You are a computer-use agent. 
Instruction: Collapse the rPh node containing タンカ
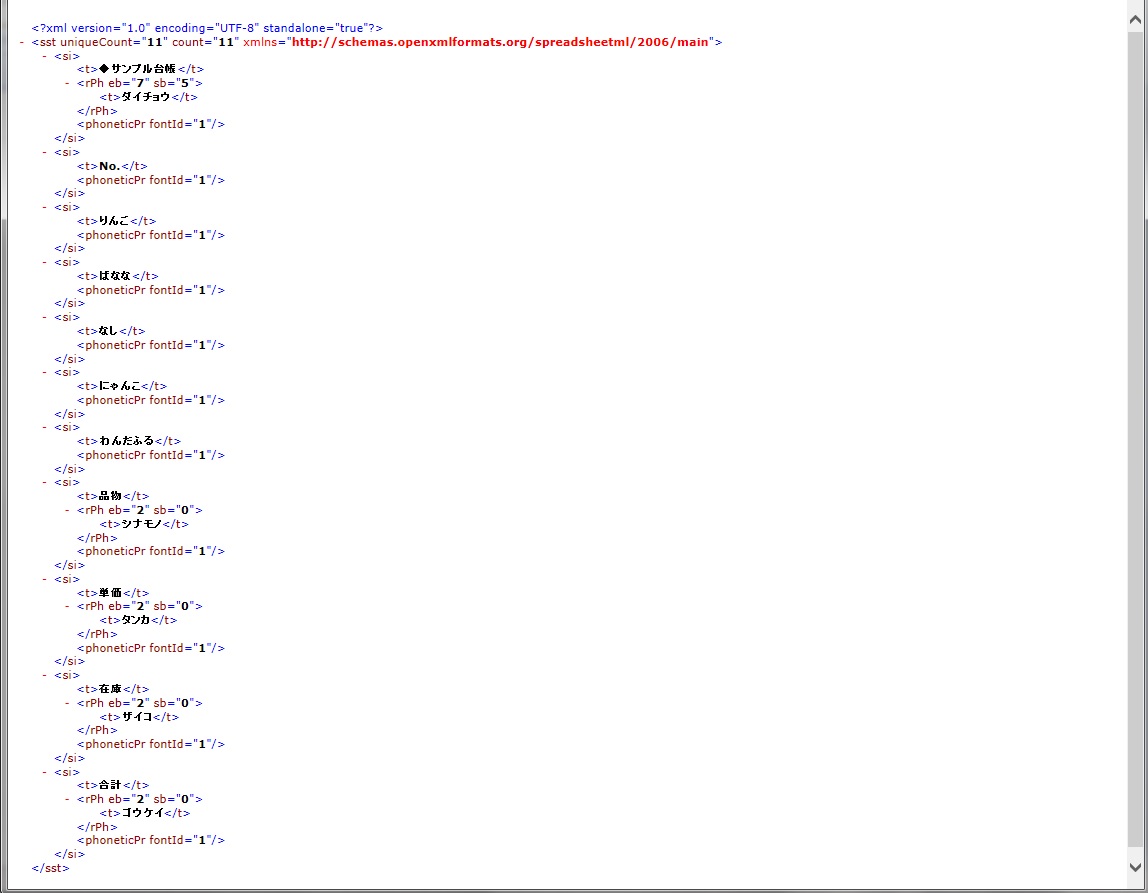tap(67, 606)
